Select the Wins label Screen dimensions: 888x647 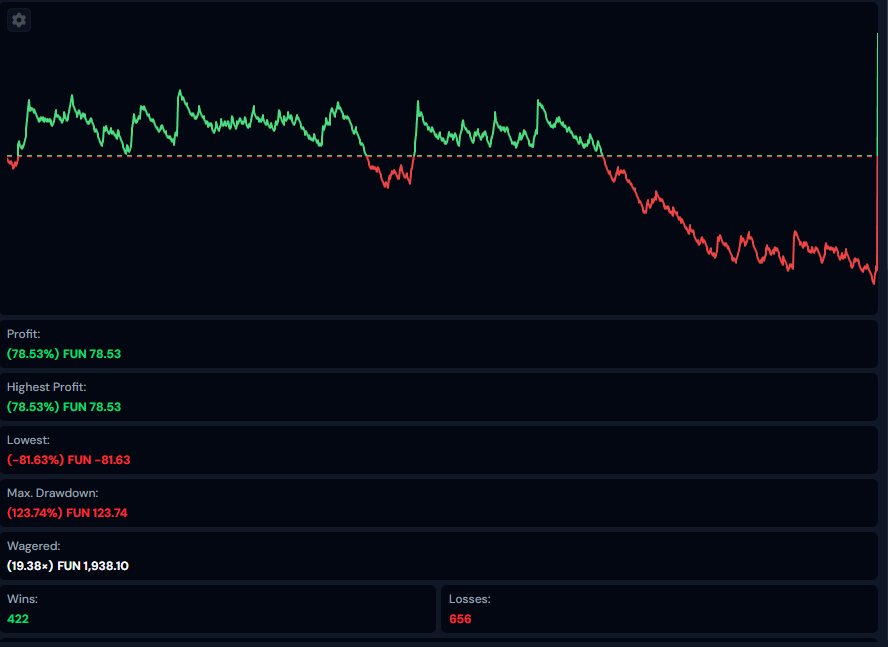click(x=22, y=599)
